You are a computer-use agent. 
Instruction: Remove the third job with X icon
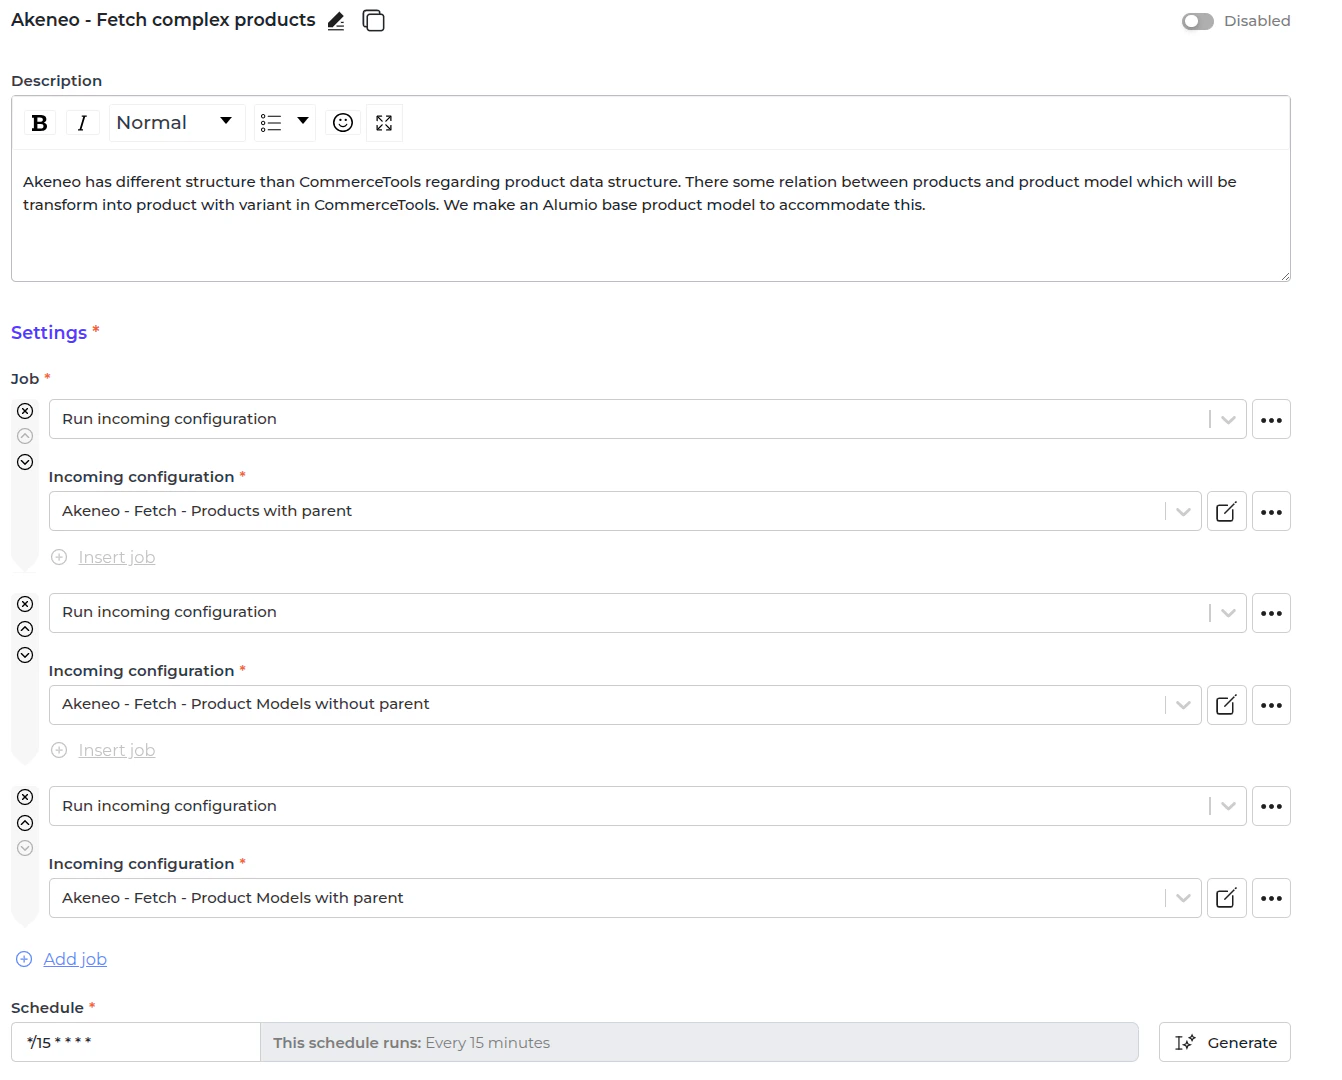(25, 797)
